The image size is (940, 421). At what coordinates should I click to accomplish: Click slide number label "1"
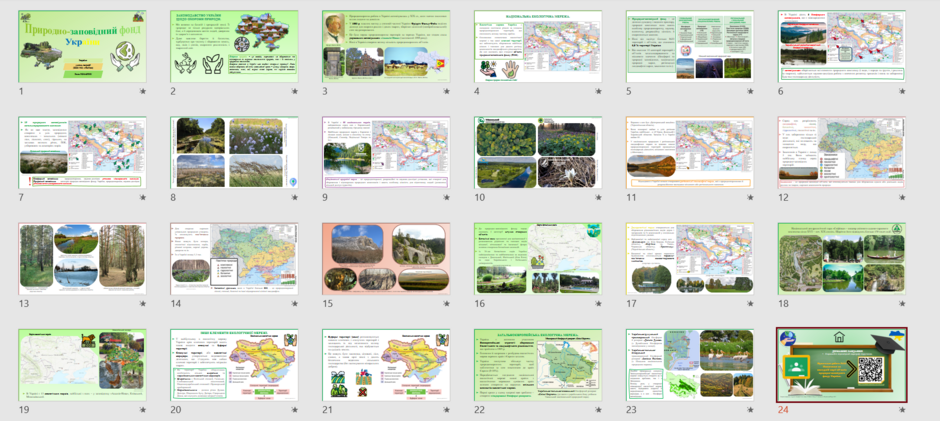click(x=20, y=91)
